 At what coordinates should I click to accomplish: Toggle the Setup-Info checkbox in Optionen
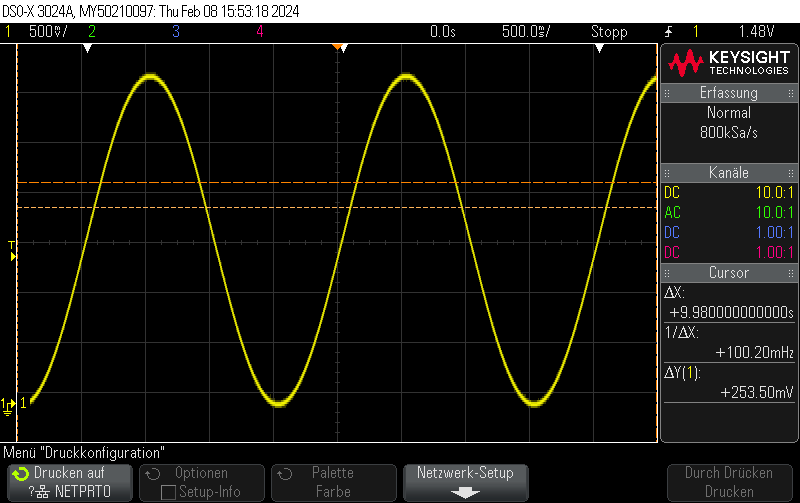[x=168, y=492]
